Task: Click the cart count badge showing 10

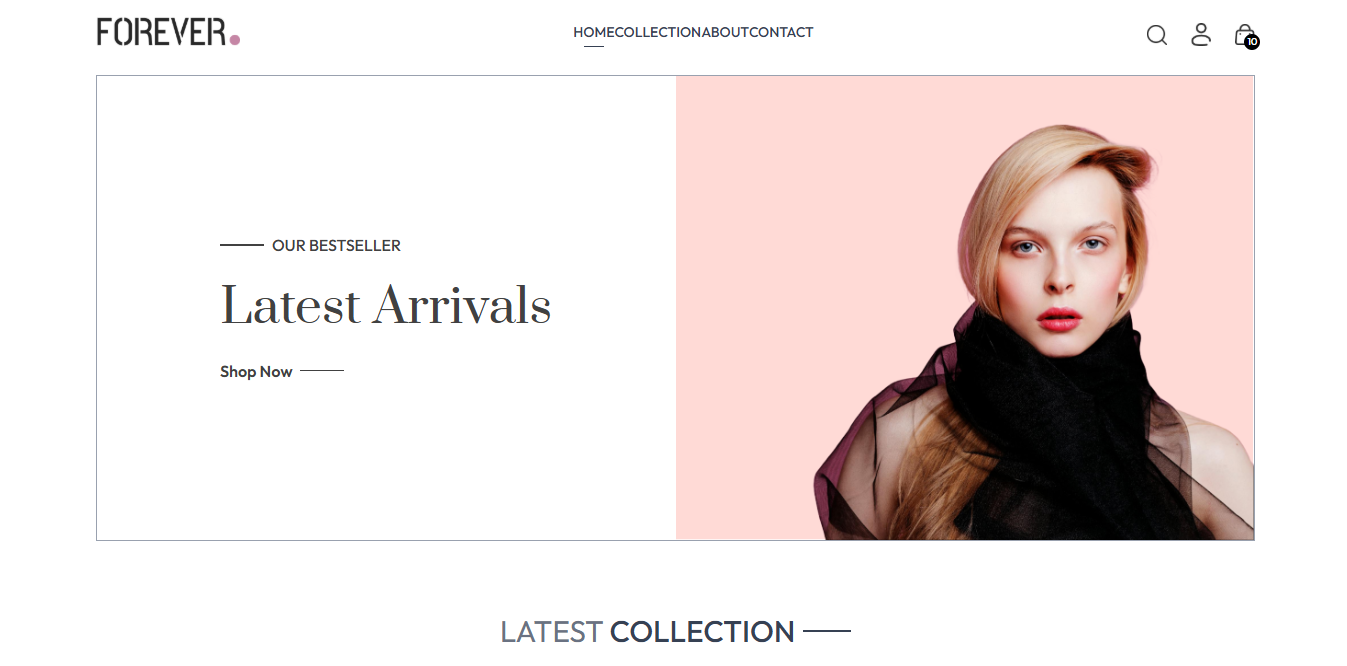Action: click(x=1252, y=42)
